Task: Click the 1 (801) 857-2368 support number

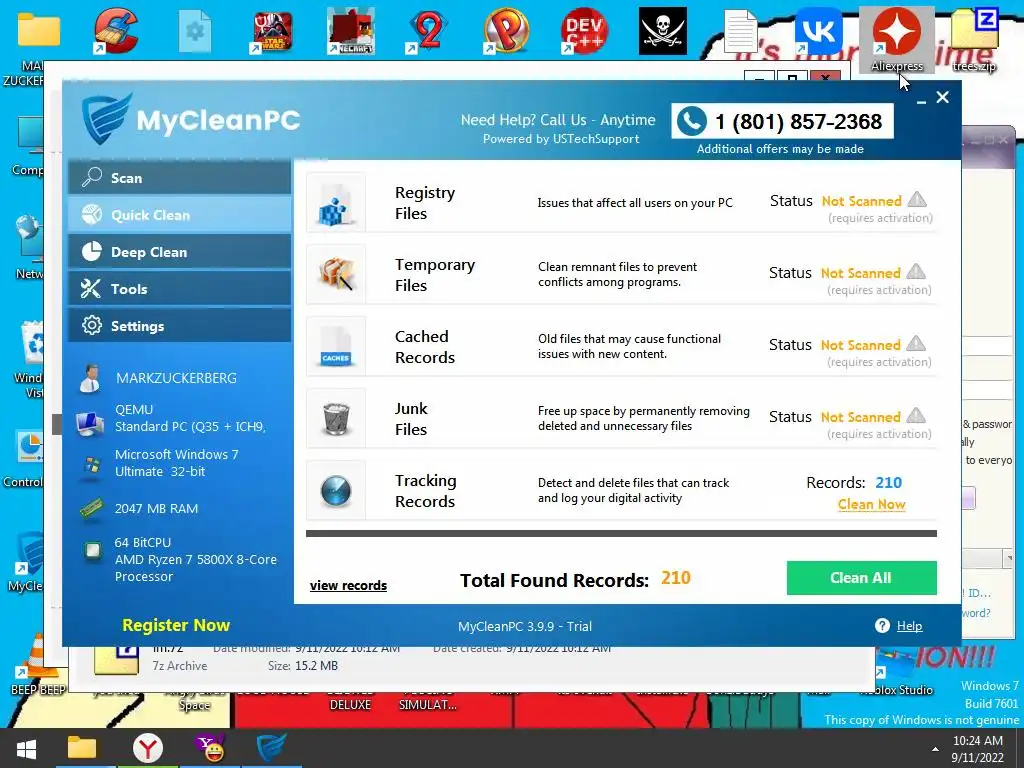Action: pyautogui.click(x=798, y=121)
